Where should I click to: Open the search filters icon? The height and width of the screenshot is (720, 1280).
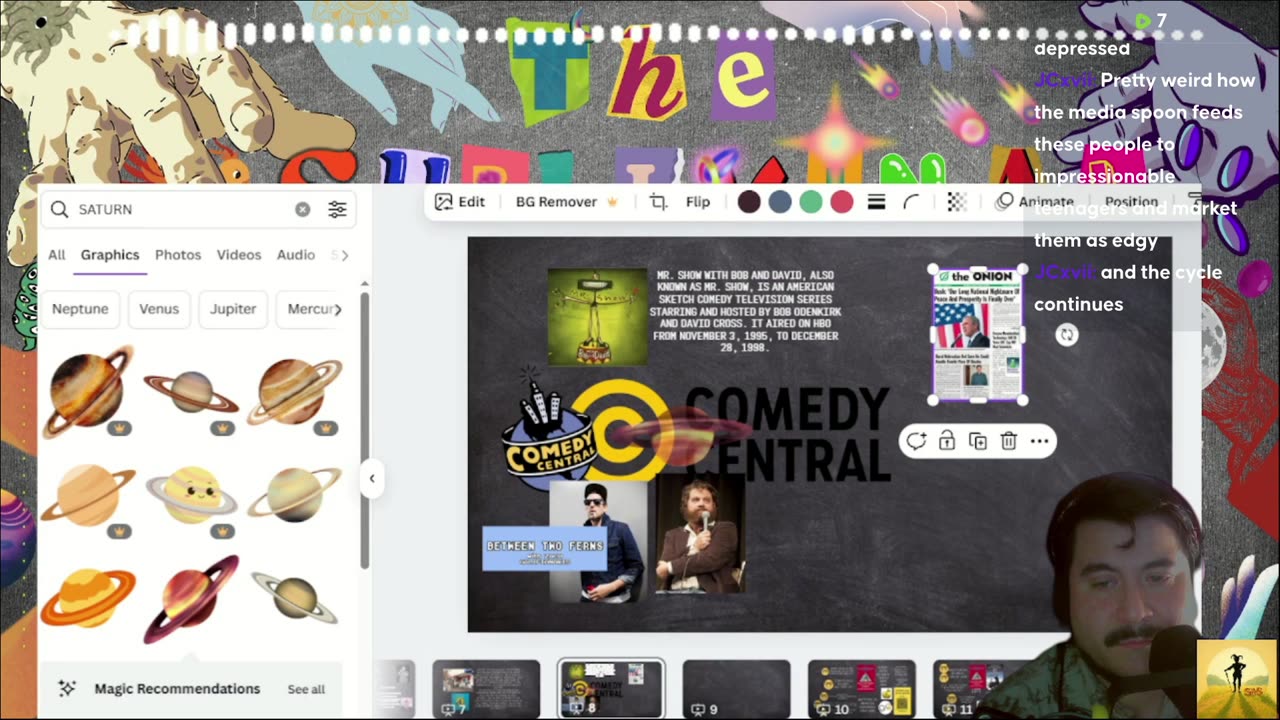click(337, 209)
